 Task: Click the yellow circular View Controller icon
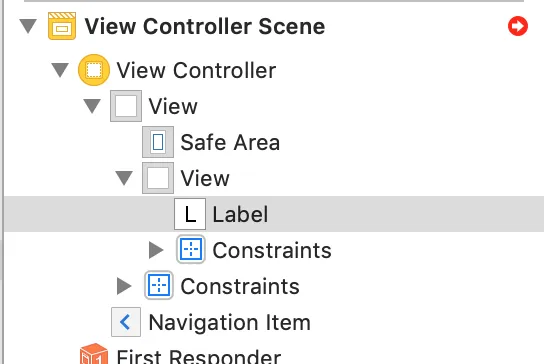[94, 70]
